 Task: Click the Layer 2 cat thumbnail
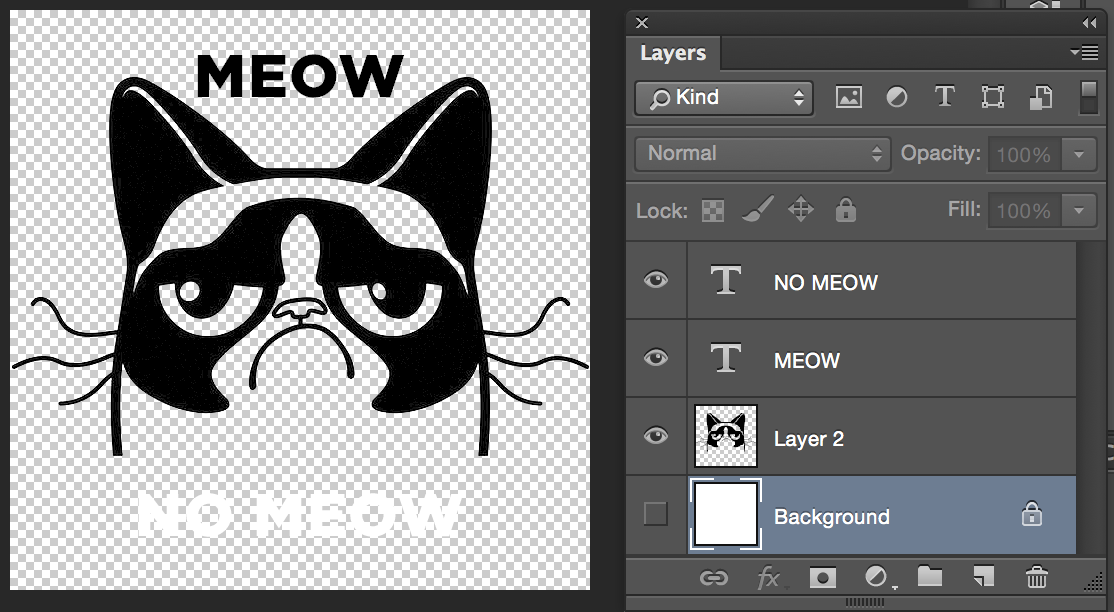[x=726, y=436]
